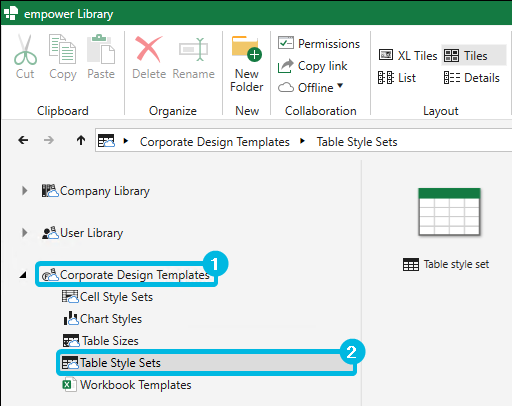Click Table Style Sets in the breadcrumb

pyautogui.click(x=357, y=142)
